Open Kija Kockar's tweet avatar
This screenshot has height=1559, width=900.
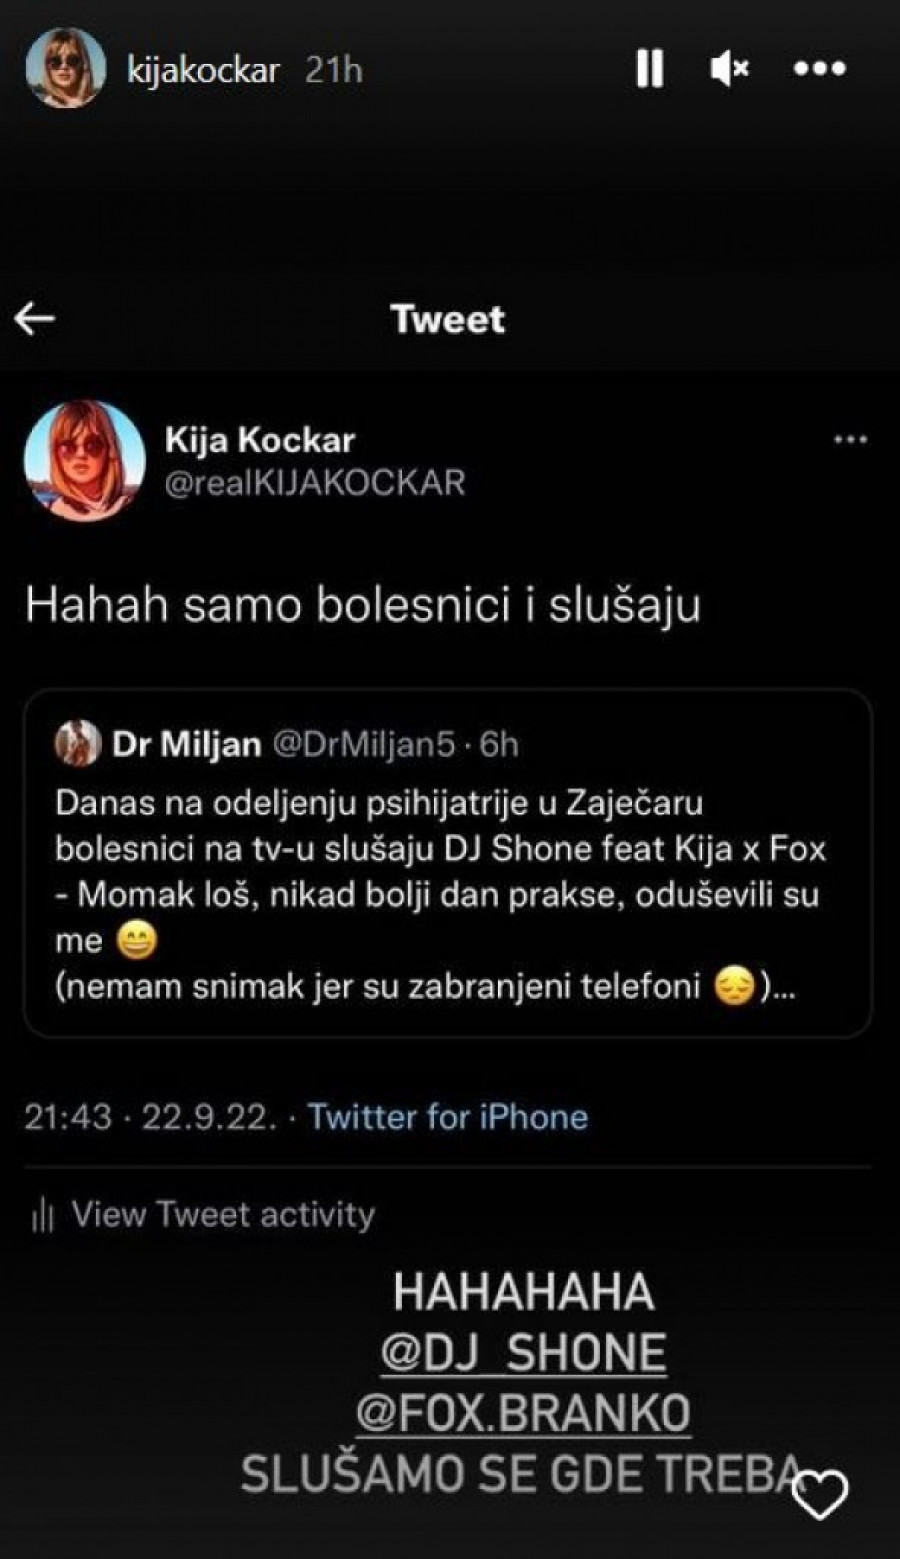point(84,461)
